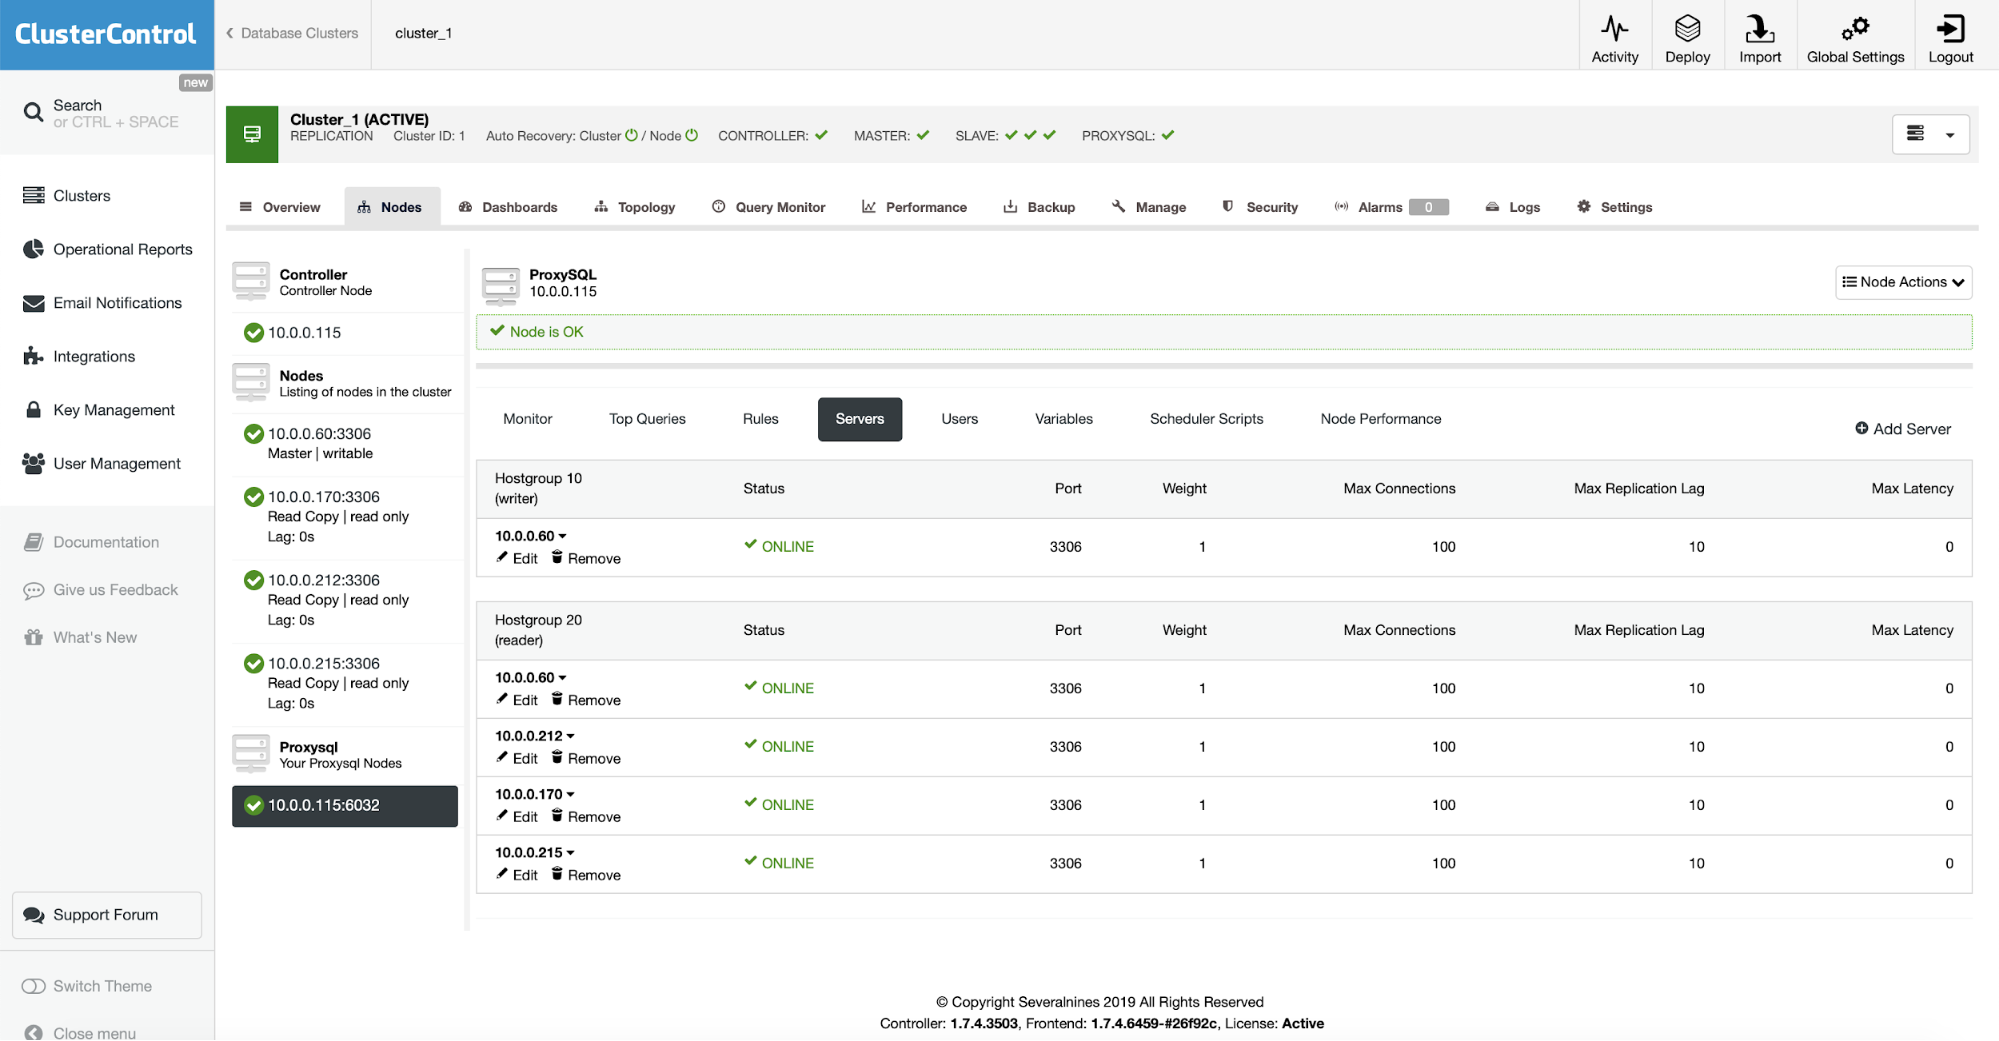Switch to Topology tab
This screenshot has width=1999, height=1041.
click(635, 207)
